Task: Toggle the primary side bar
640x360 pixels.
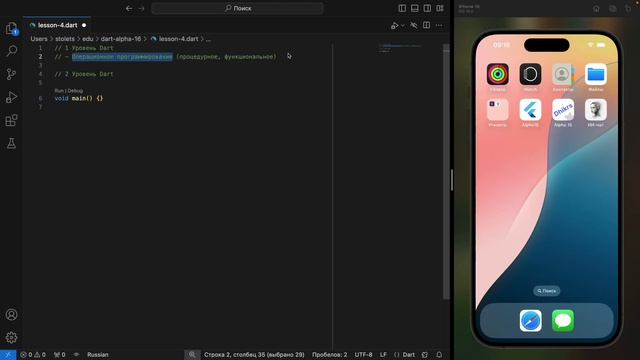Action: pyautogui.click(x=402, y=8)
